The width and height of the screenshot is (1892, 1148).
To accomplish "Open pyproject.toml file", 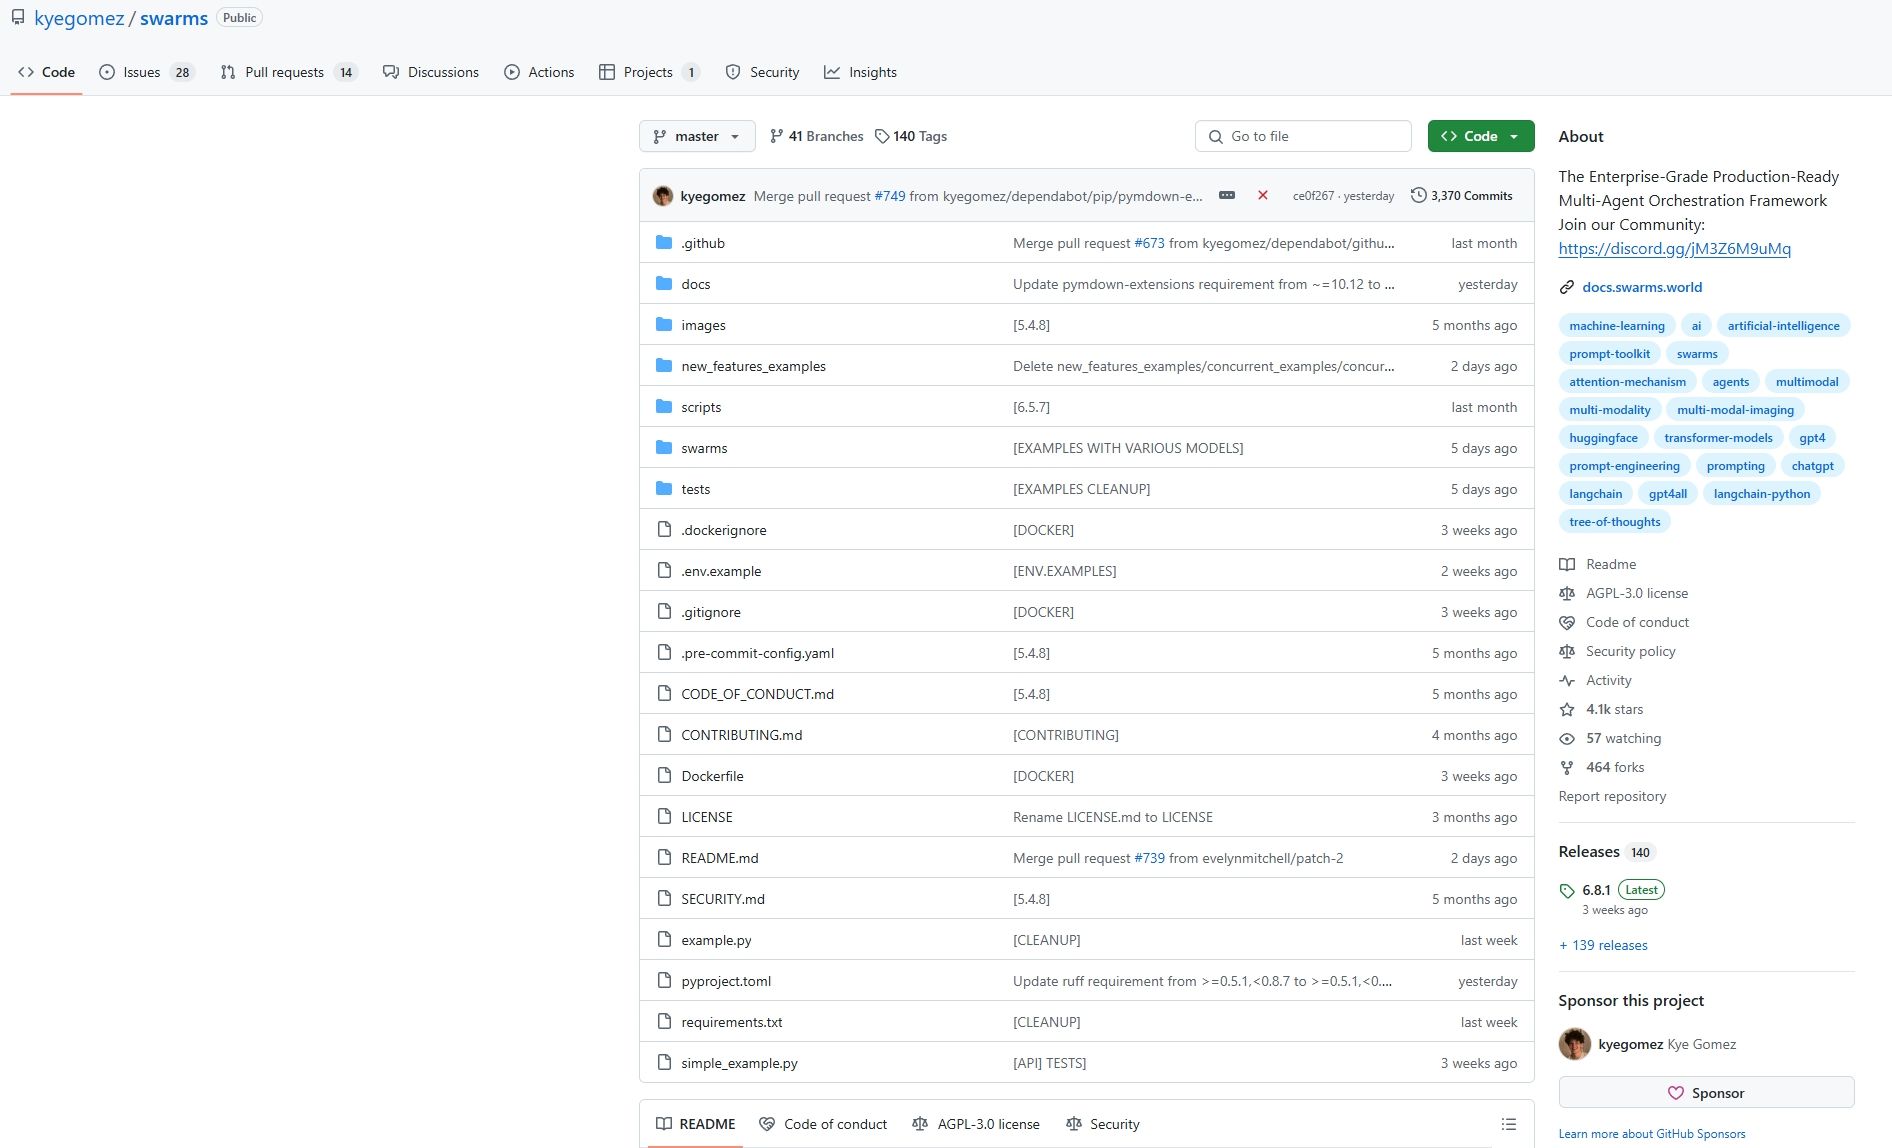I will click(726, 981).
